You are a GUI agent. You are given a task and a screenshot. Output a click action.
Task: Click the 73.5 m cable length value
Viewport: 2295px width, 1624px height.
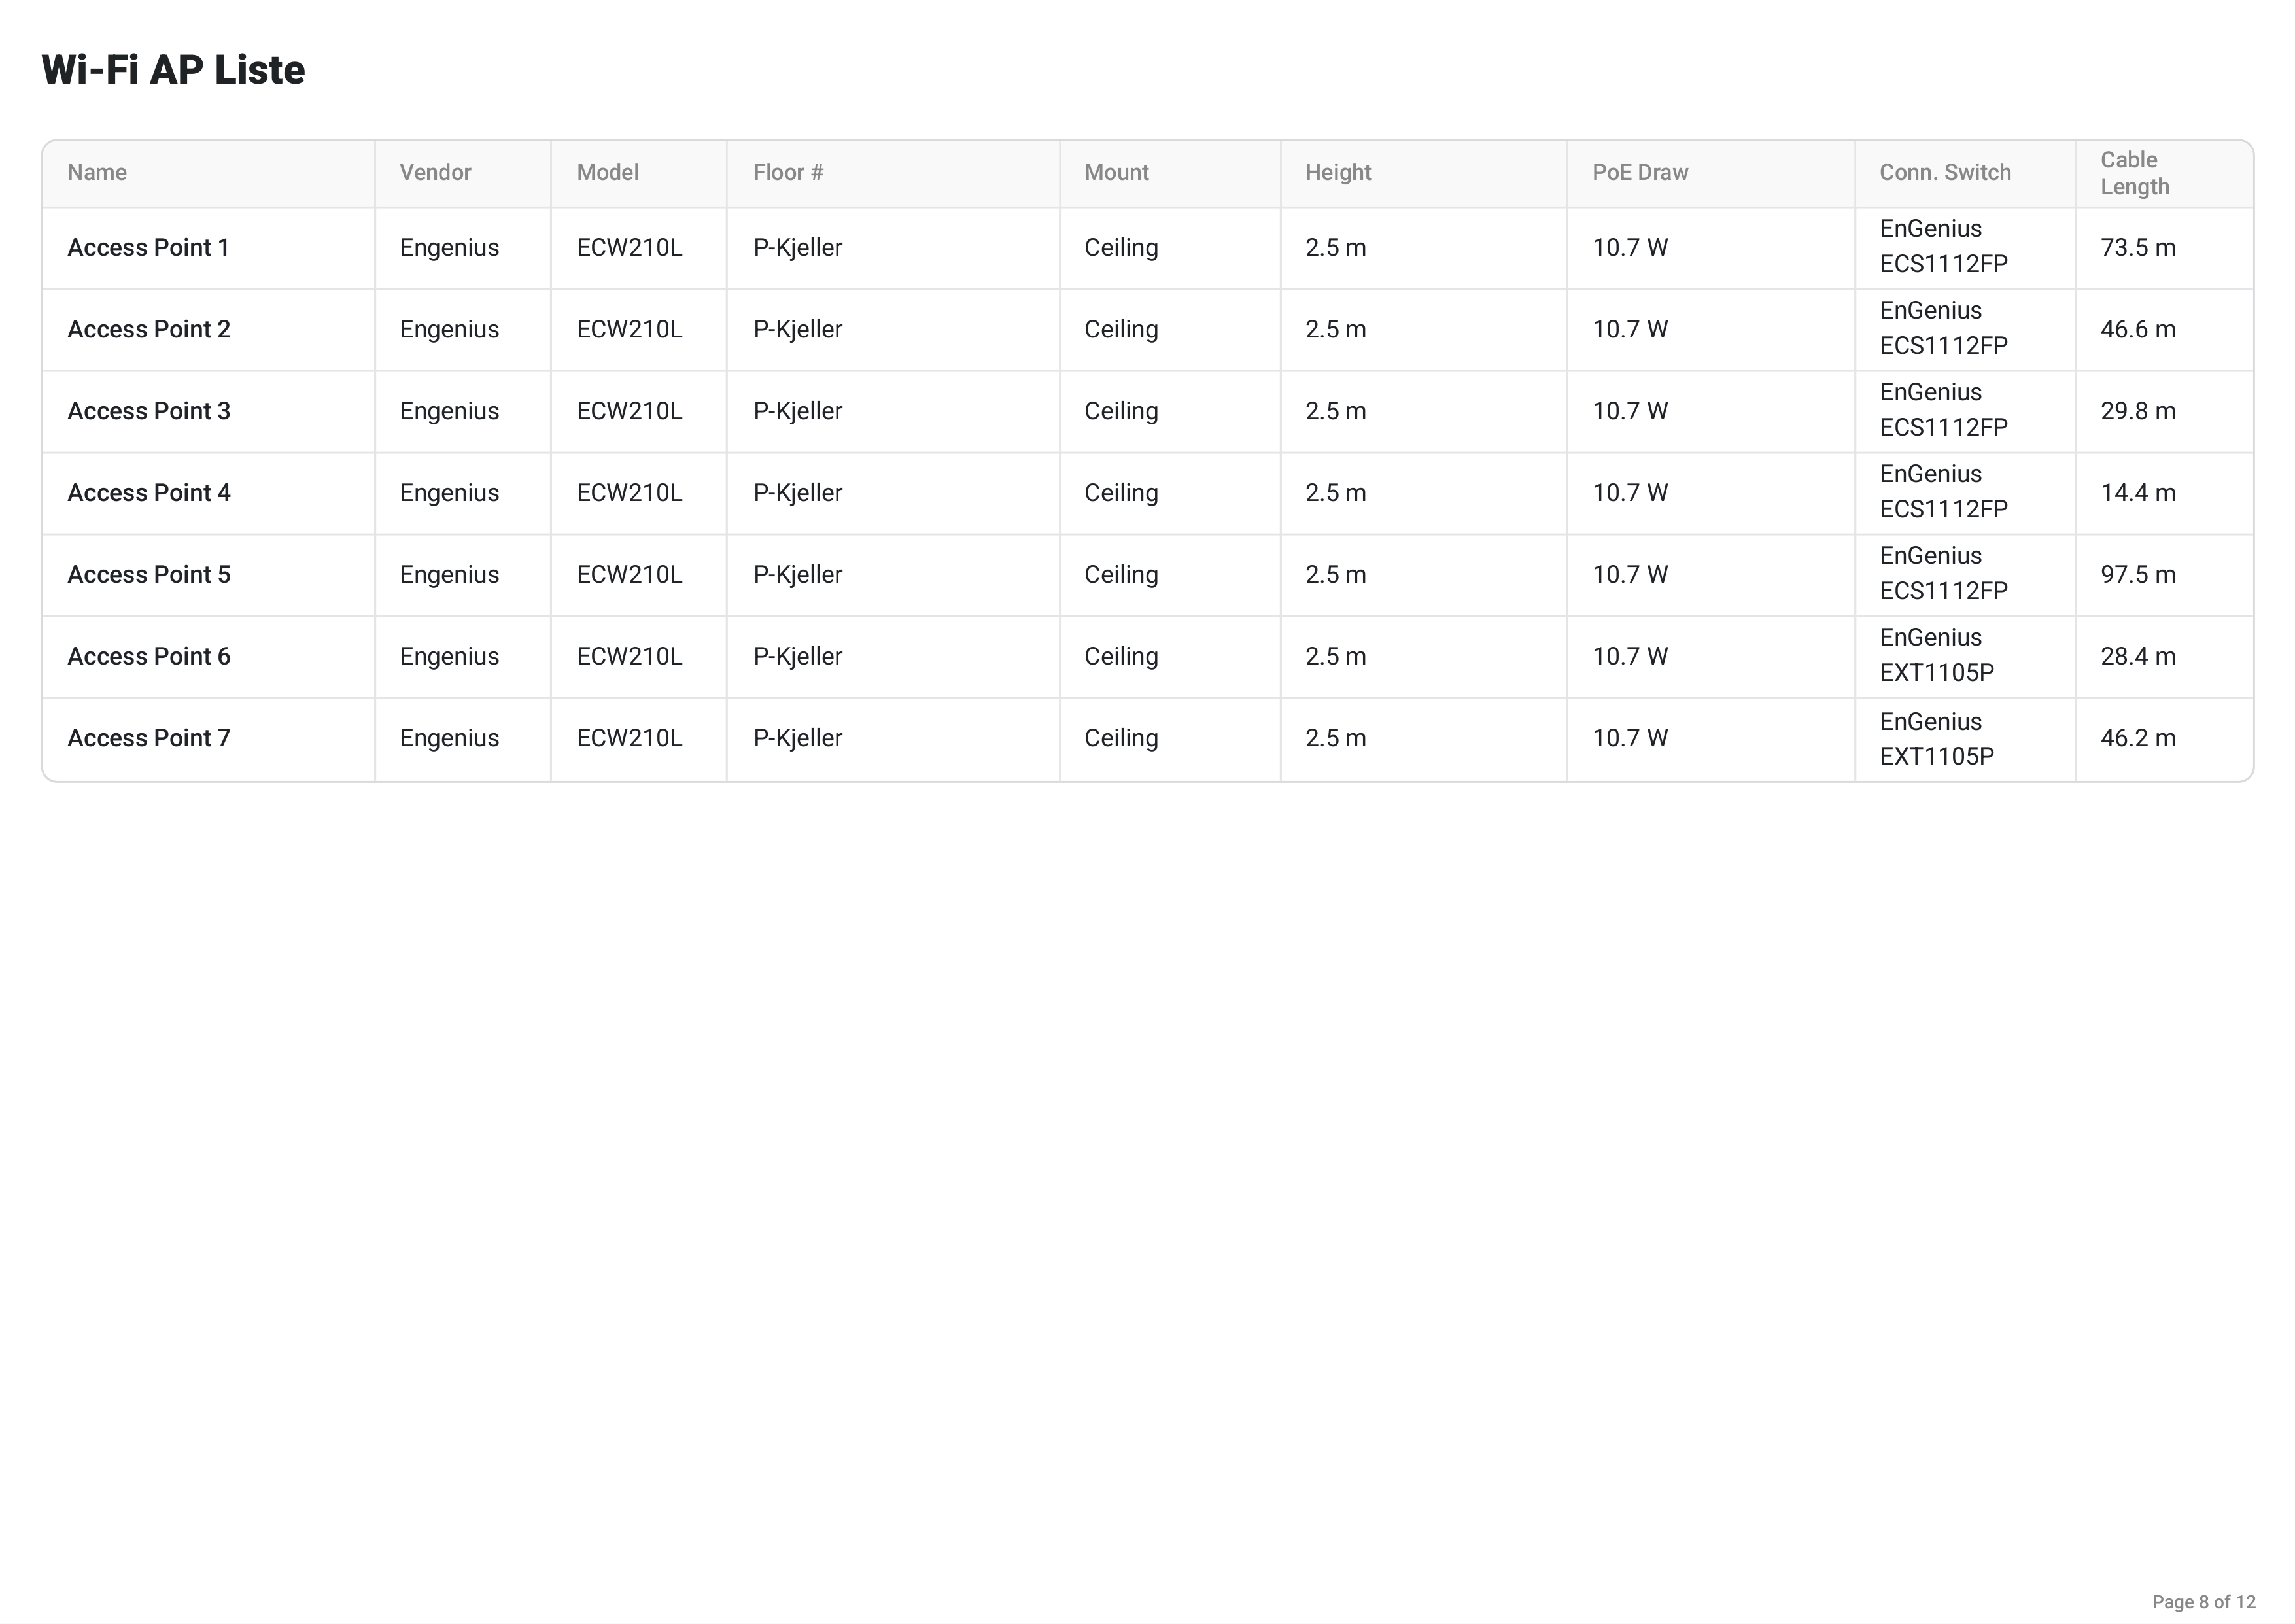pyautogui.click(x=2138, y=247)
